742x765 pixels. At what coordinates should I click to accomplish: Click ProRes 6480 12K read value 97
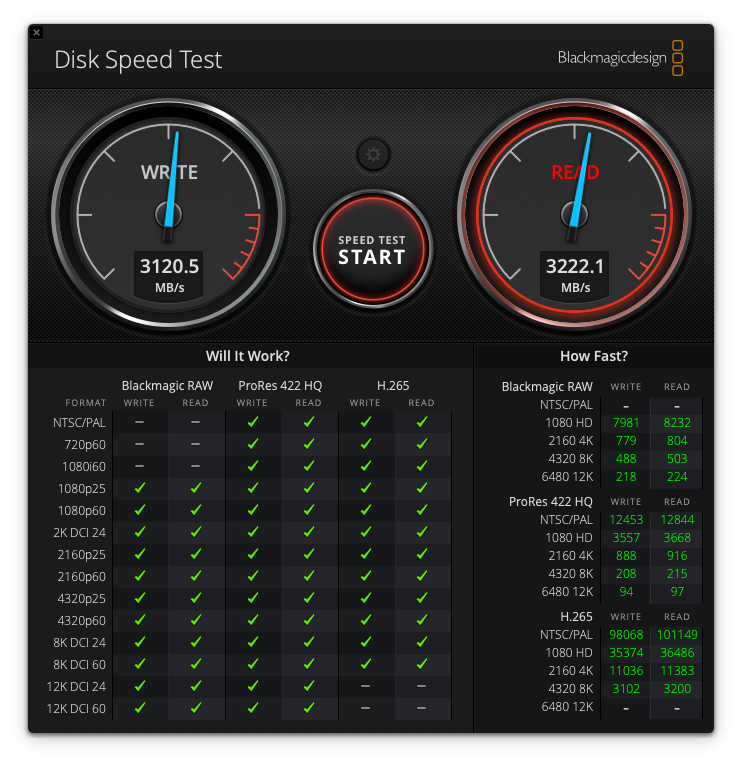[677, 592]
